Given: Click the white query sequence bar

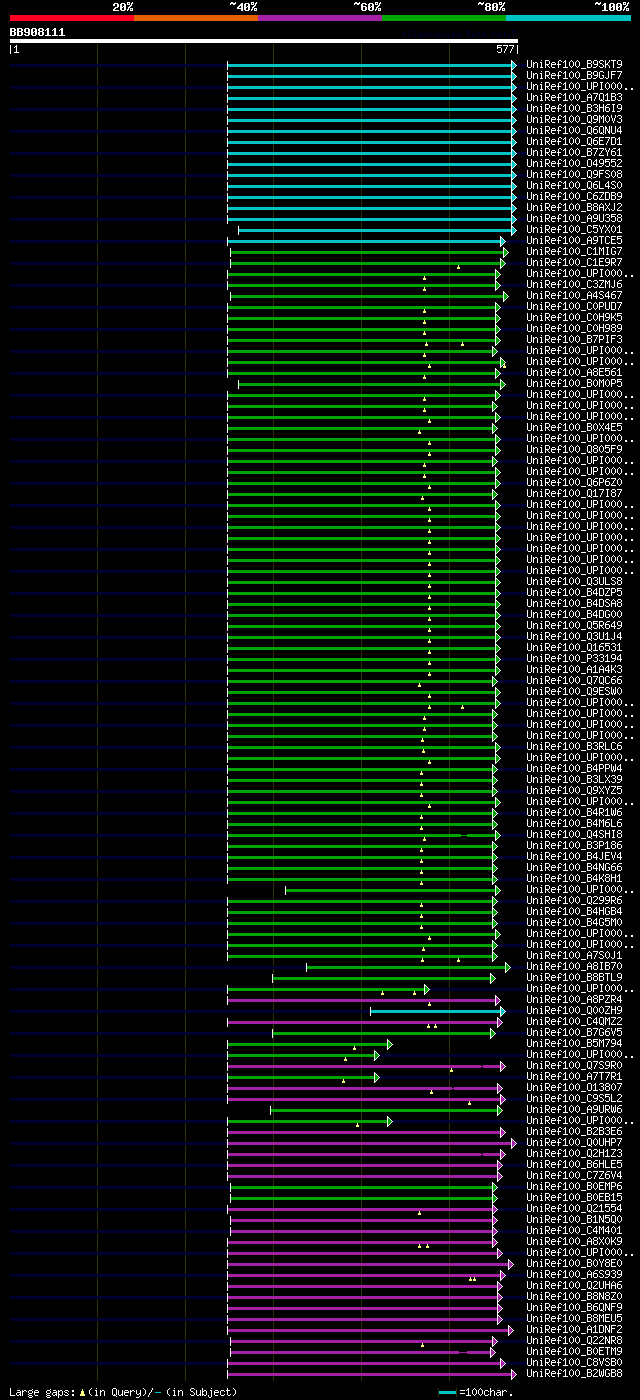Looking at the screenshot, I should [264, 41].
